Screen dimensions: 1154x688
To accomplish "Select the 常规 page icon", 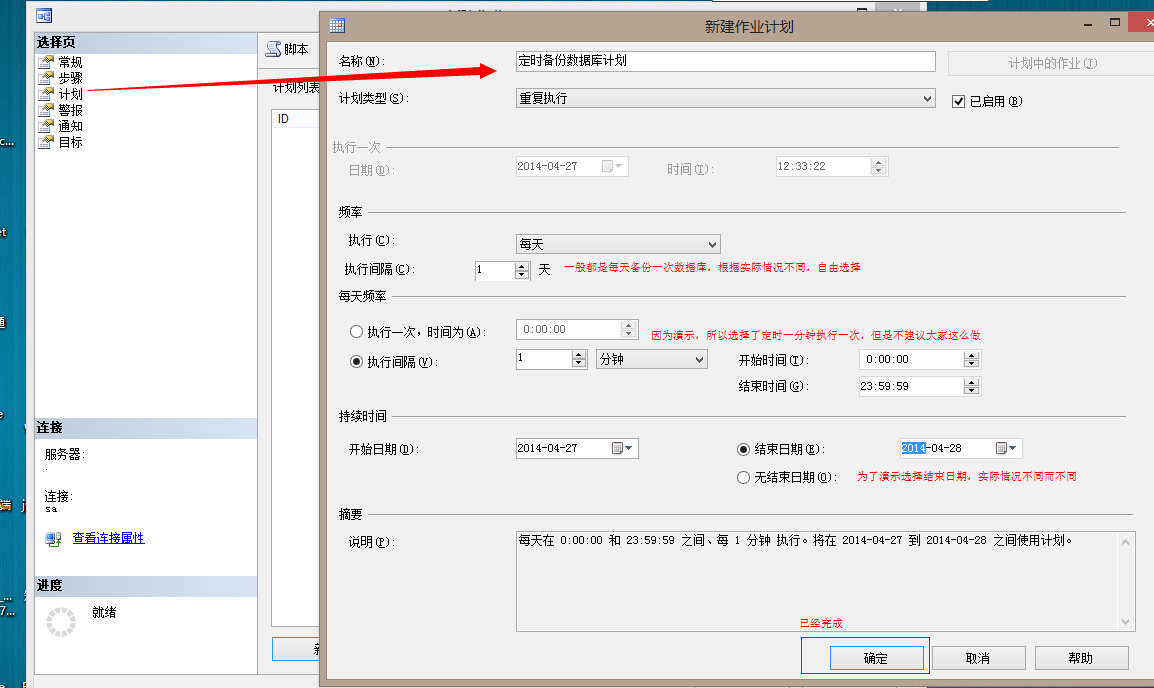I will pos(46,62).
